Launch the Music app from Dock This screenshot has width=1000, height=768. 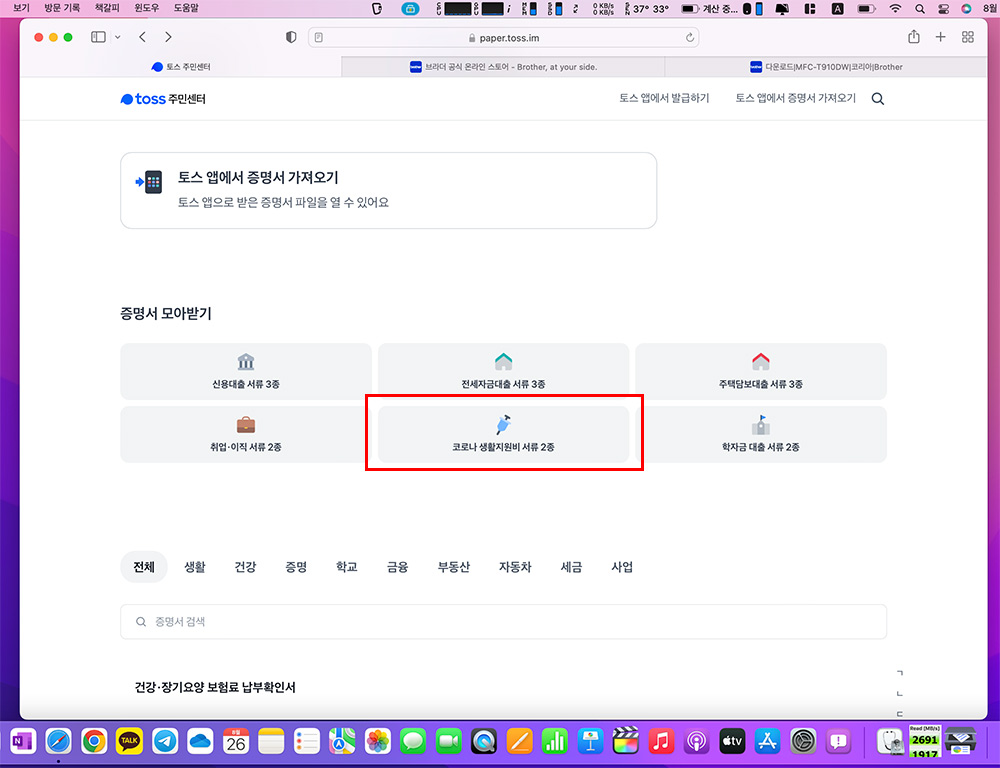661,741
